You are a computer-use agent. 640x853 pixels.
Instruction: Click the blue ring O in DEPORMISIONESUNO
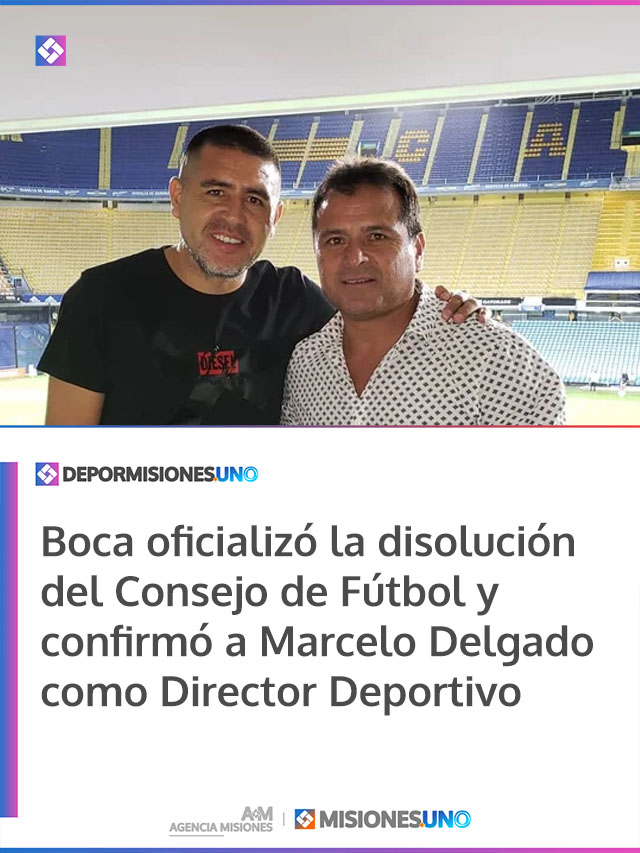[250, 474]
